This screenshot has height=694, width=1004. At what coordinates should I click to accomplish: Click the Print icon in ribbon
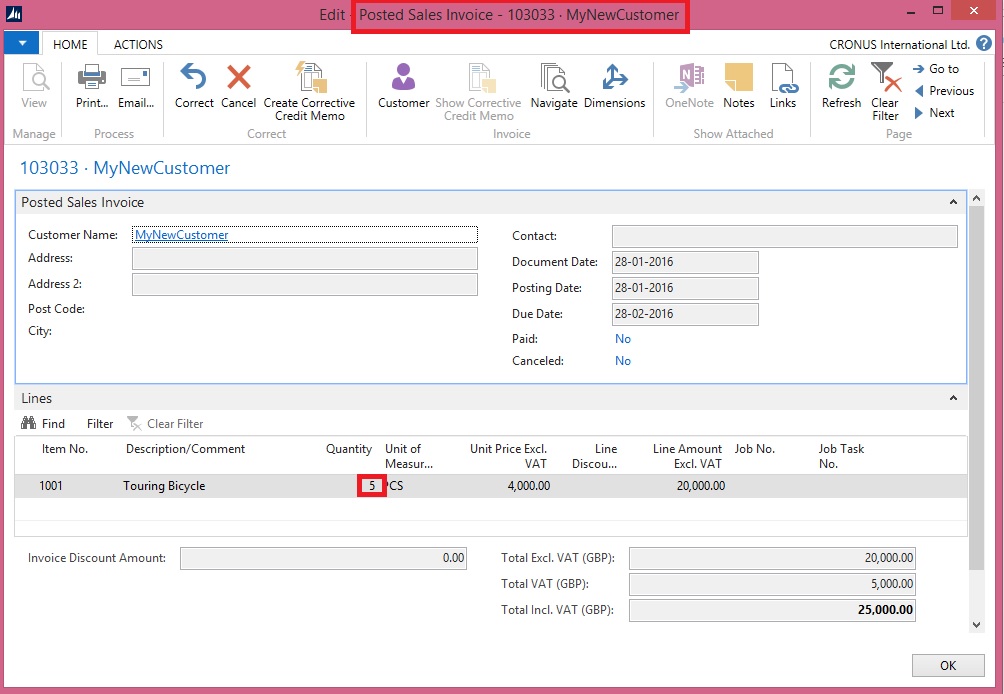[x=92, y=78]
